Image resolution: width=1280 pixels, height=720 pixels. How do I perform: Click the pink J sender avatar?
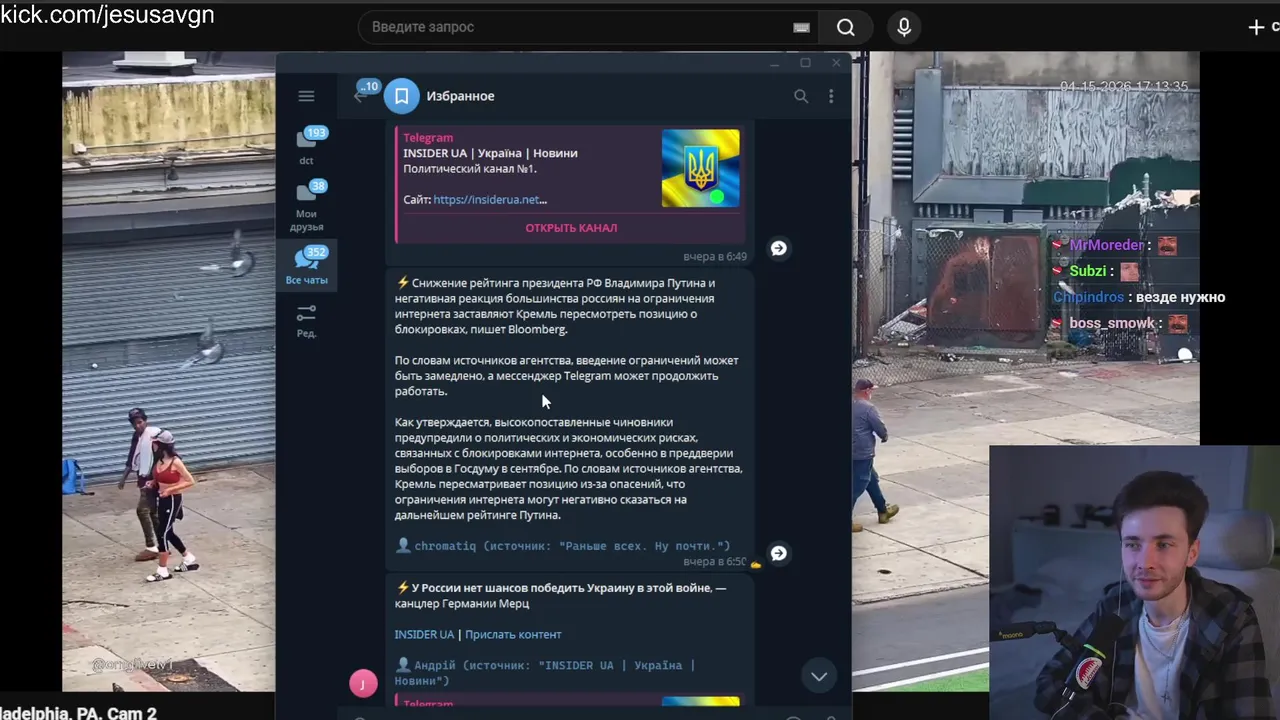tap(363, 683)
